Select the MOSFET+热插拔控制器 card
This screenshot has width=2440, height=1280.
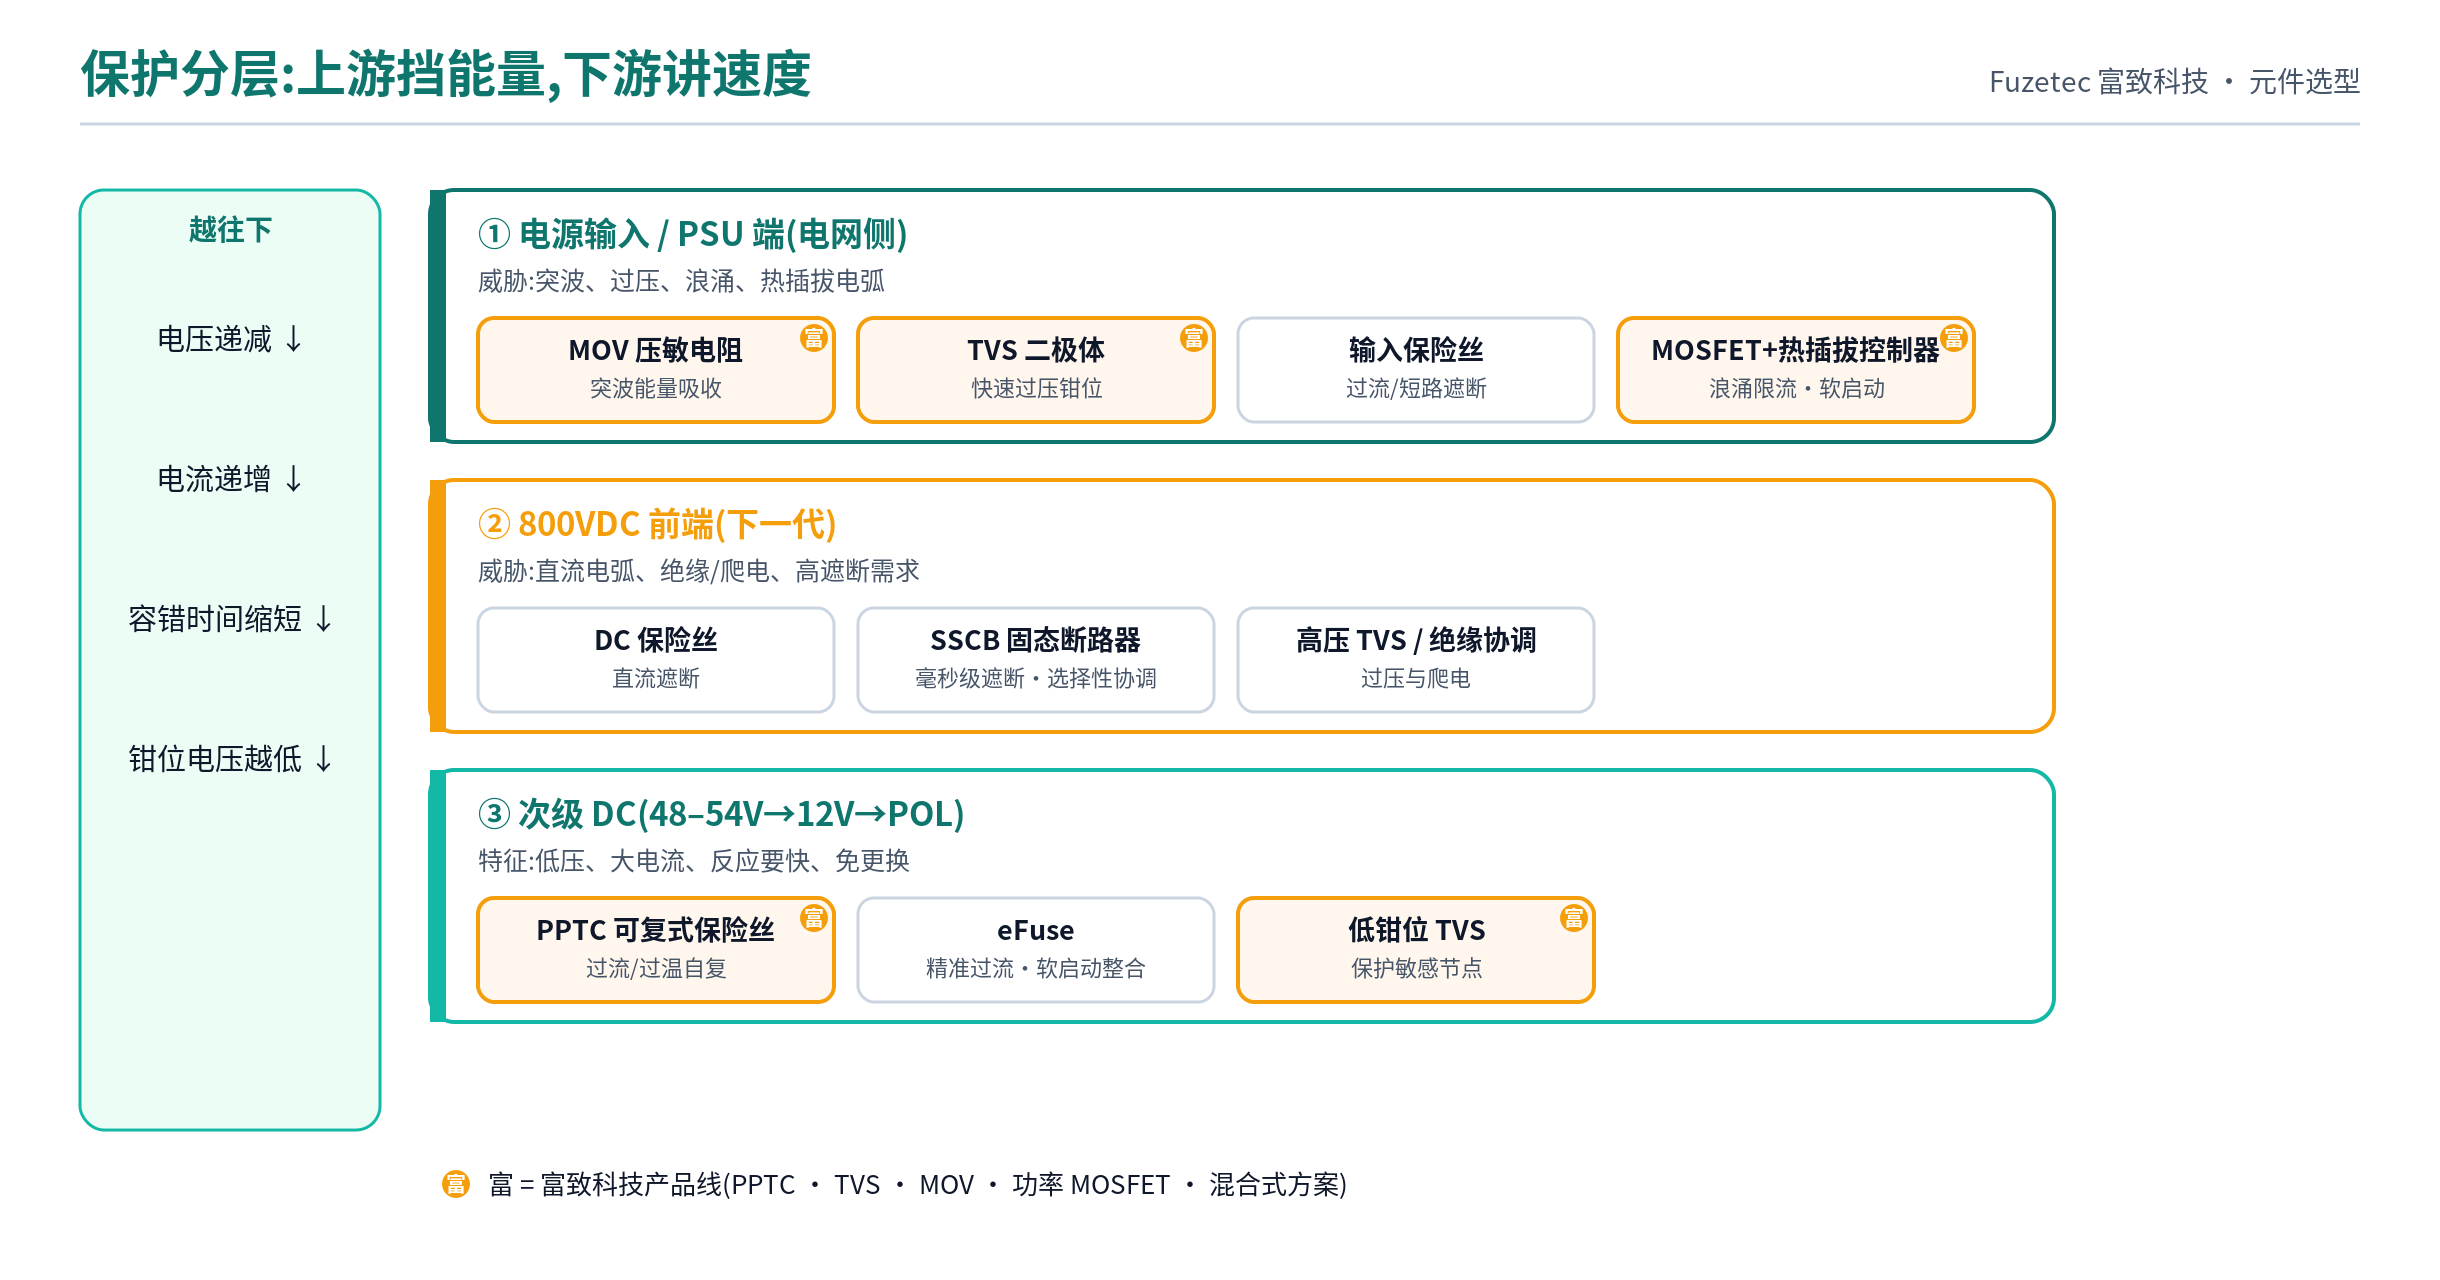(1796, 370)
